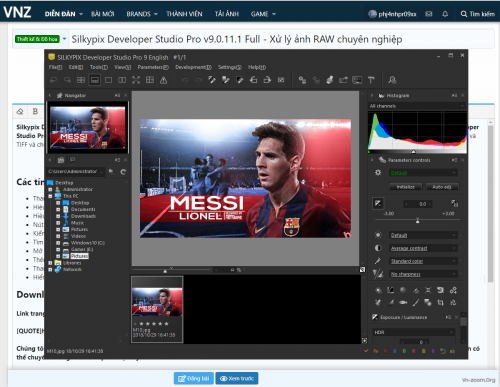Open the tone curve sub-control icon

[x=390, y=290]
